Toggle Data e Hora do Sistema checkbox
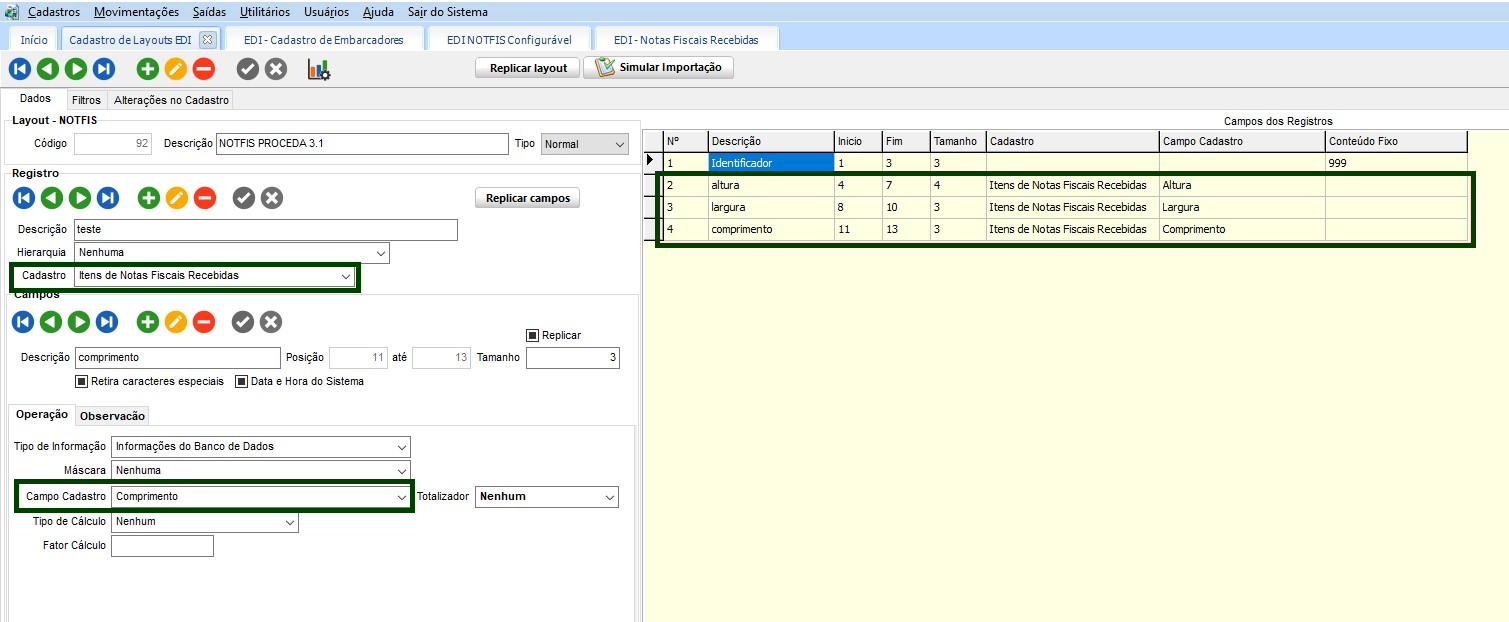1509x622 pixels. coord(242,381)
